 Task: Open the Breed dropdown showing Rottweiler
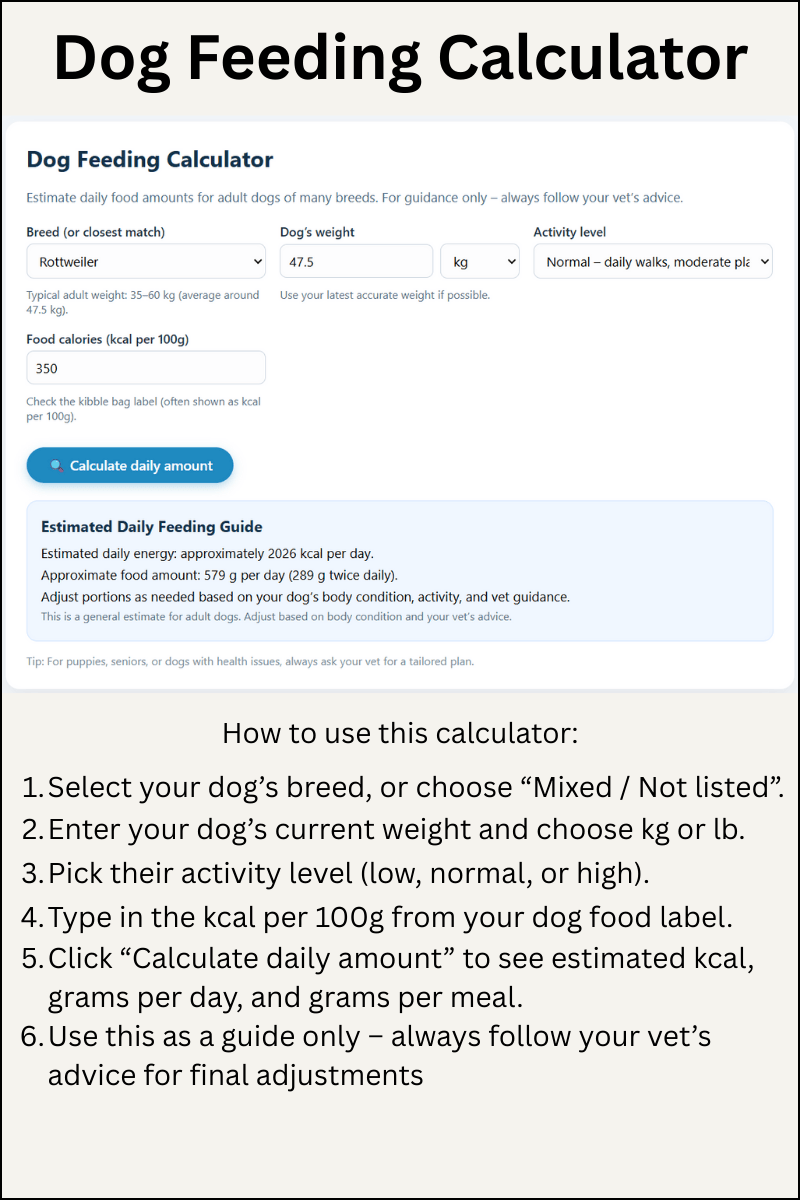point(146,262)
